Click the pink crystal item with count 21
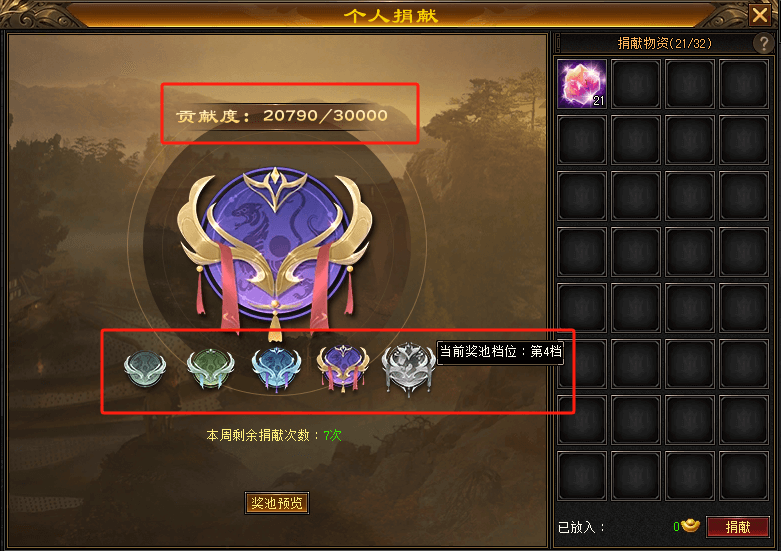Viewport: 781px width, 551px height. coord(582,84)
